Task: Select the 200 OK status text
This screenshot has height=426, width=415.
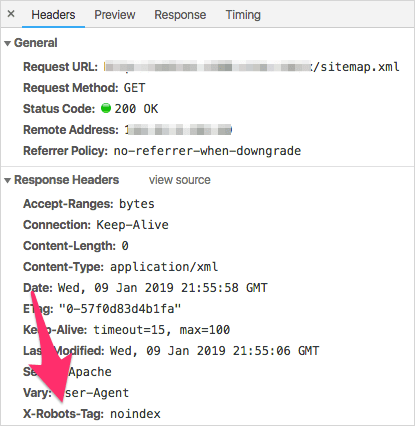Action: (136, 109)
